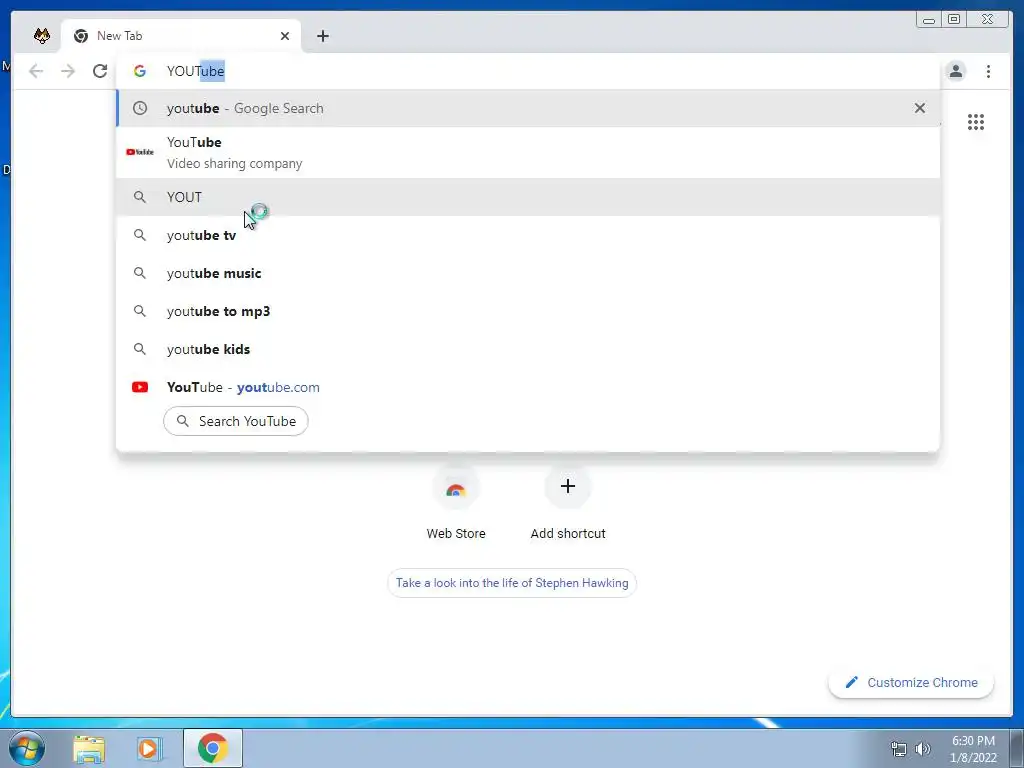Open the Windows Start orb
Viewport: 1024px width, 768px height.
pos(26,748)
